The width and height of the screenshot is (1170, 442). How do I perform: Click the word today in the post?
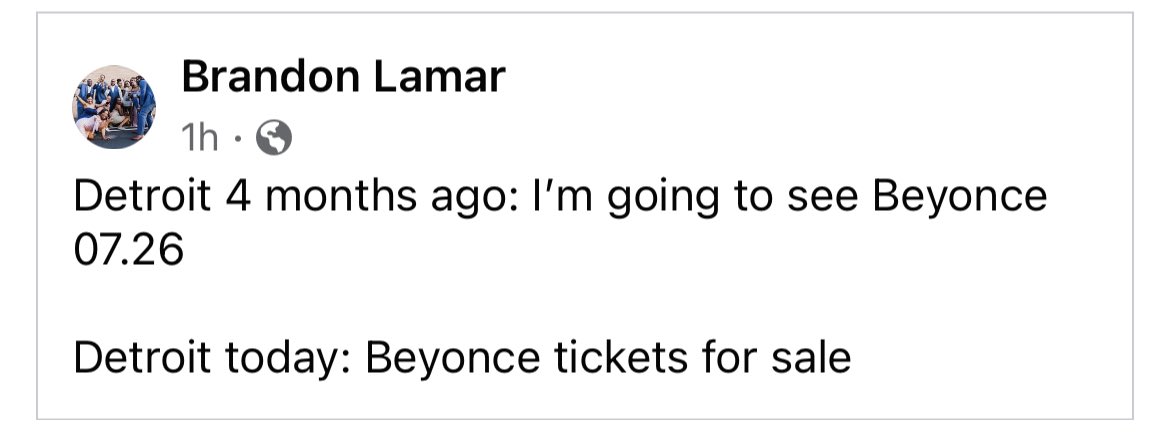[287, 360]
